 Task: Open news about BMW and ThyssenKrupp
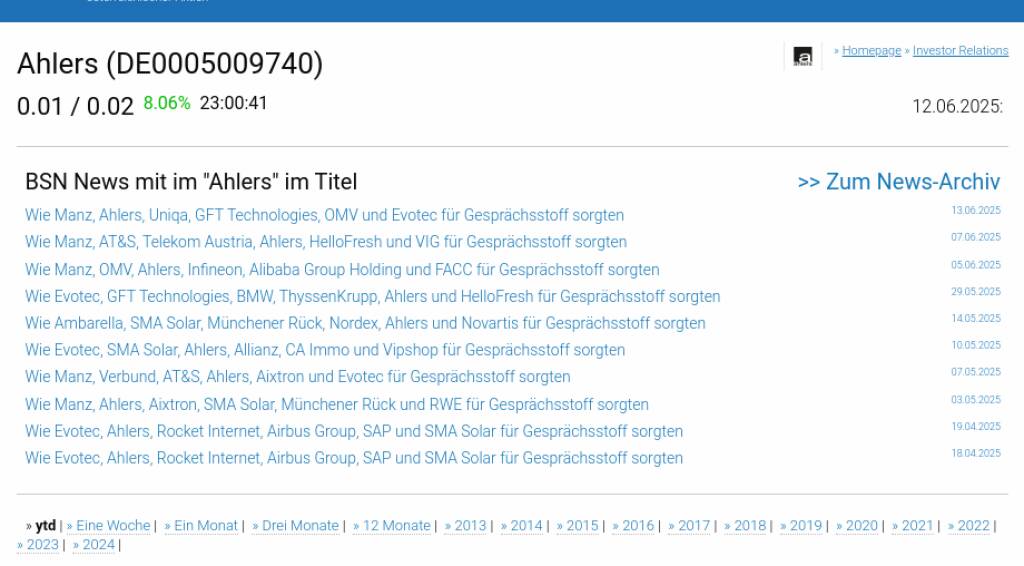372,297
